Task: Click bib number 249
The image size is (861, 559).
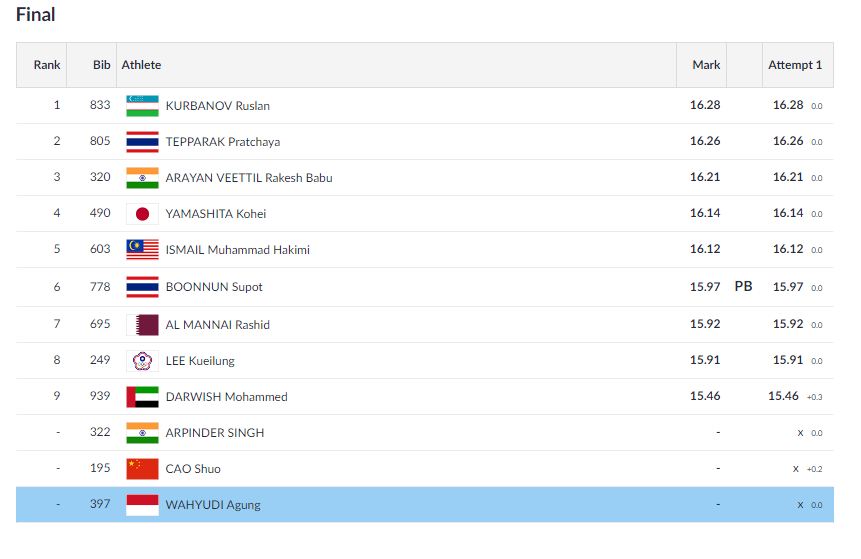Action: pyautogui.click(x=100, y=360)
